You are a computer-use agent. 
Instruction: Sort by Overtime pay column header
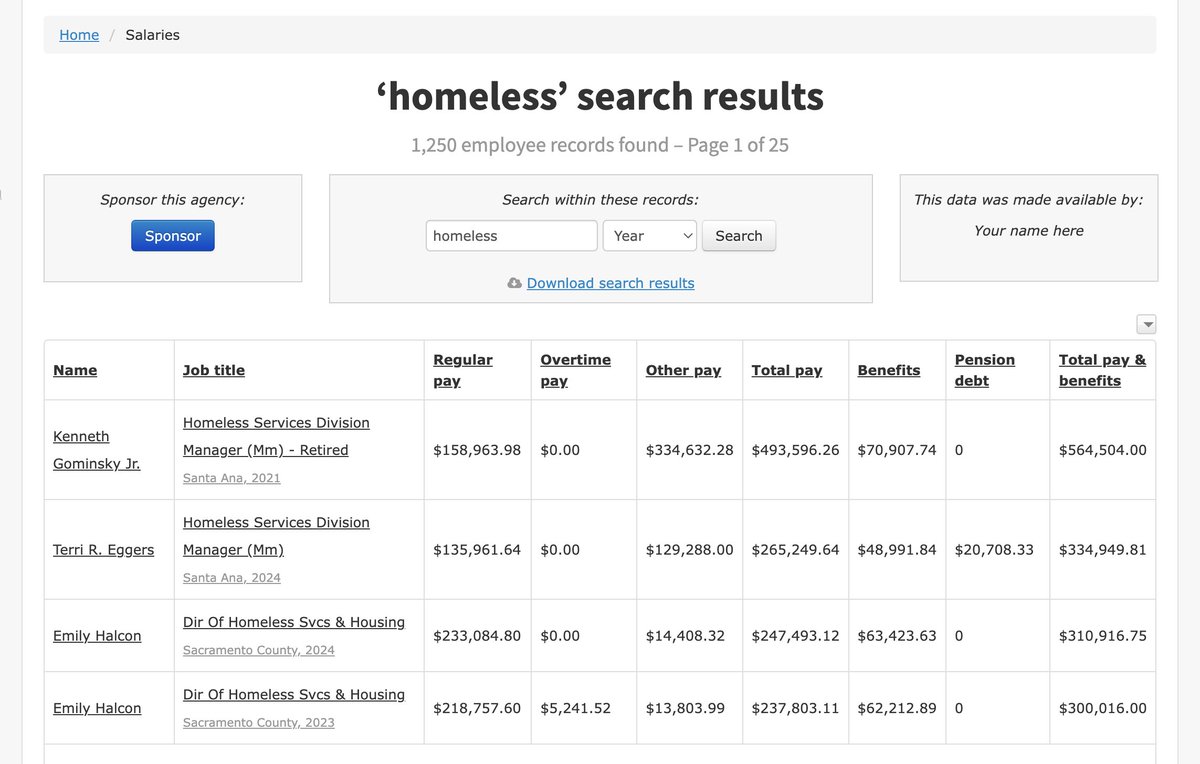point(575,370)
